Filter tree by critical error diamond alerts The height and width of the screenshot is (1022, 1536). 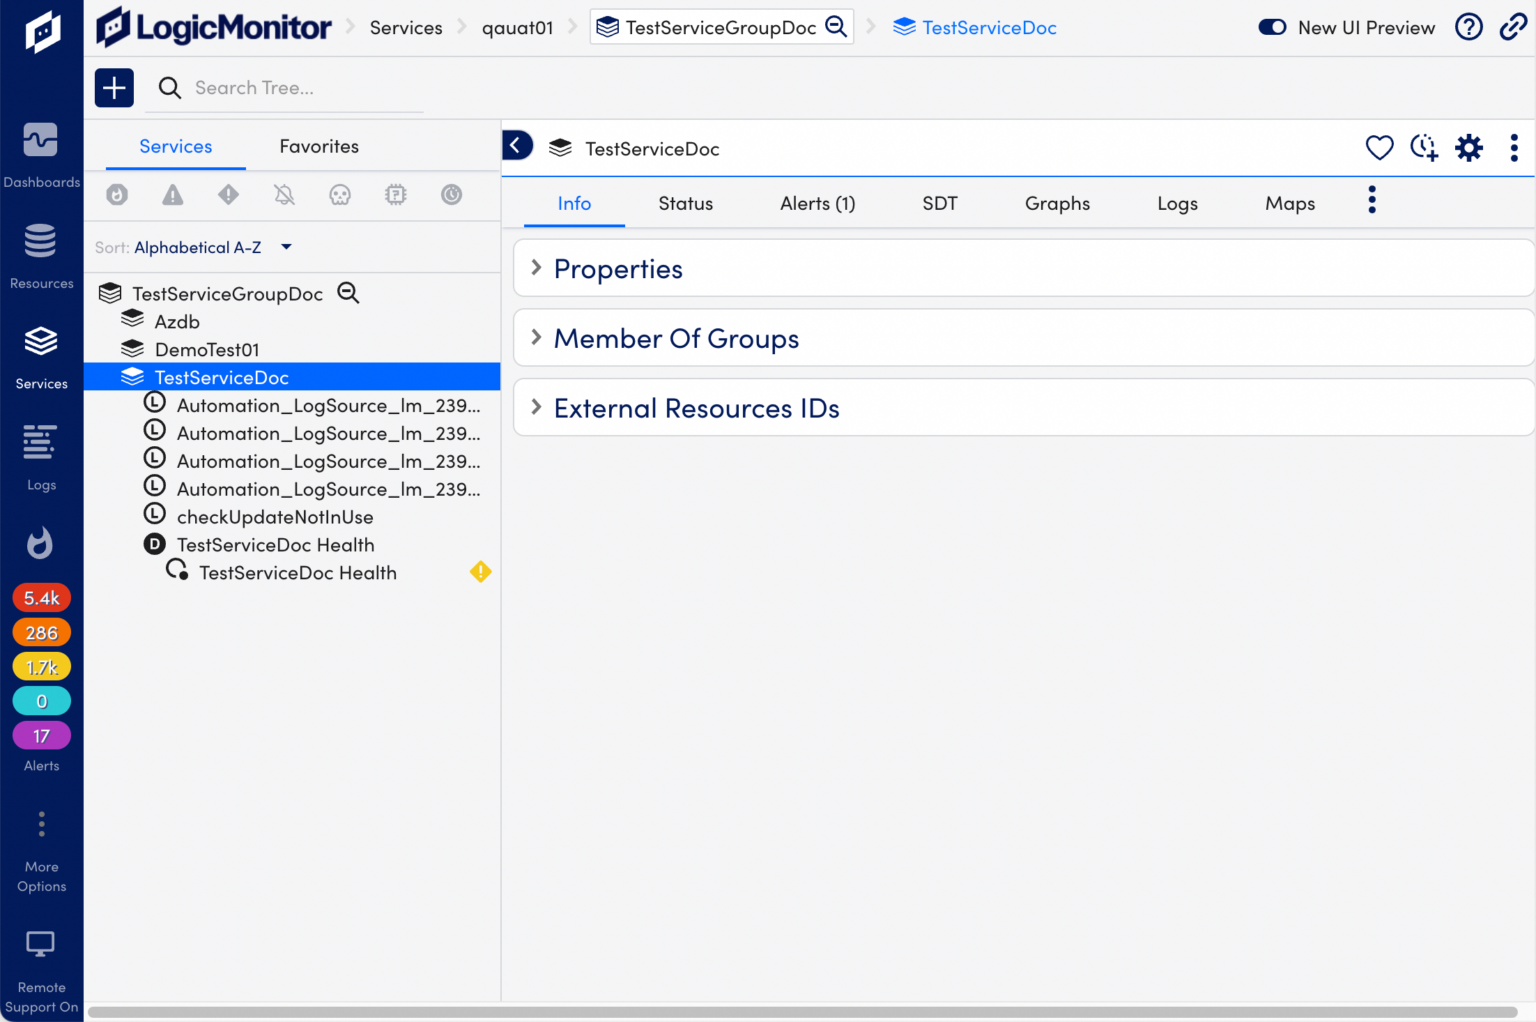[x=228, y=195]
